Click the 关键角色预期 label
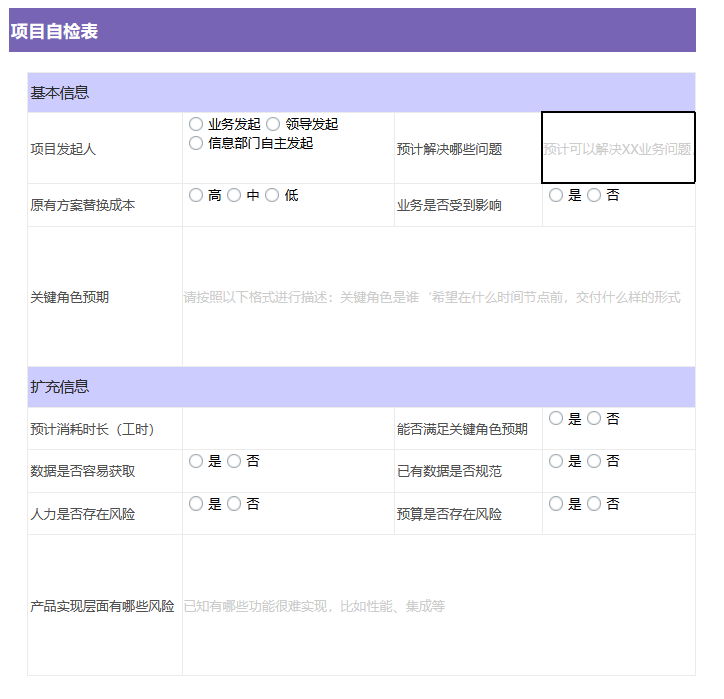724x699 pixels. 70,297
